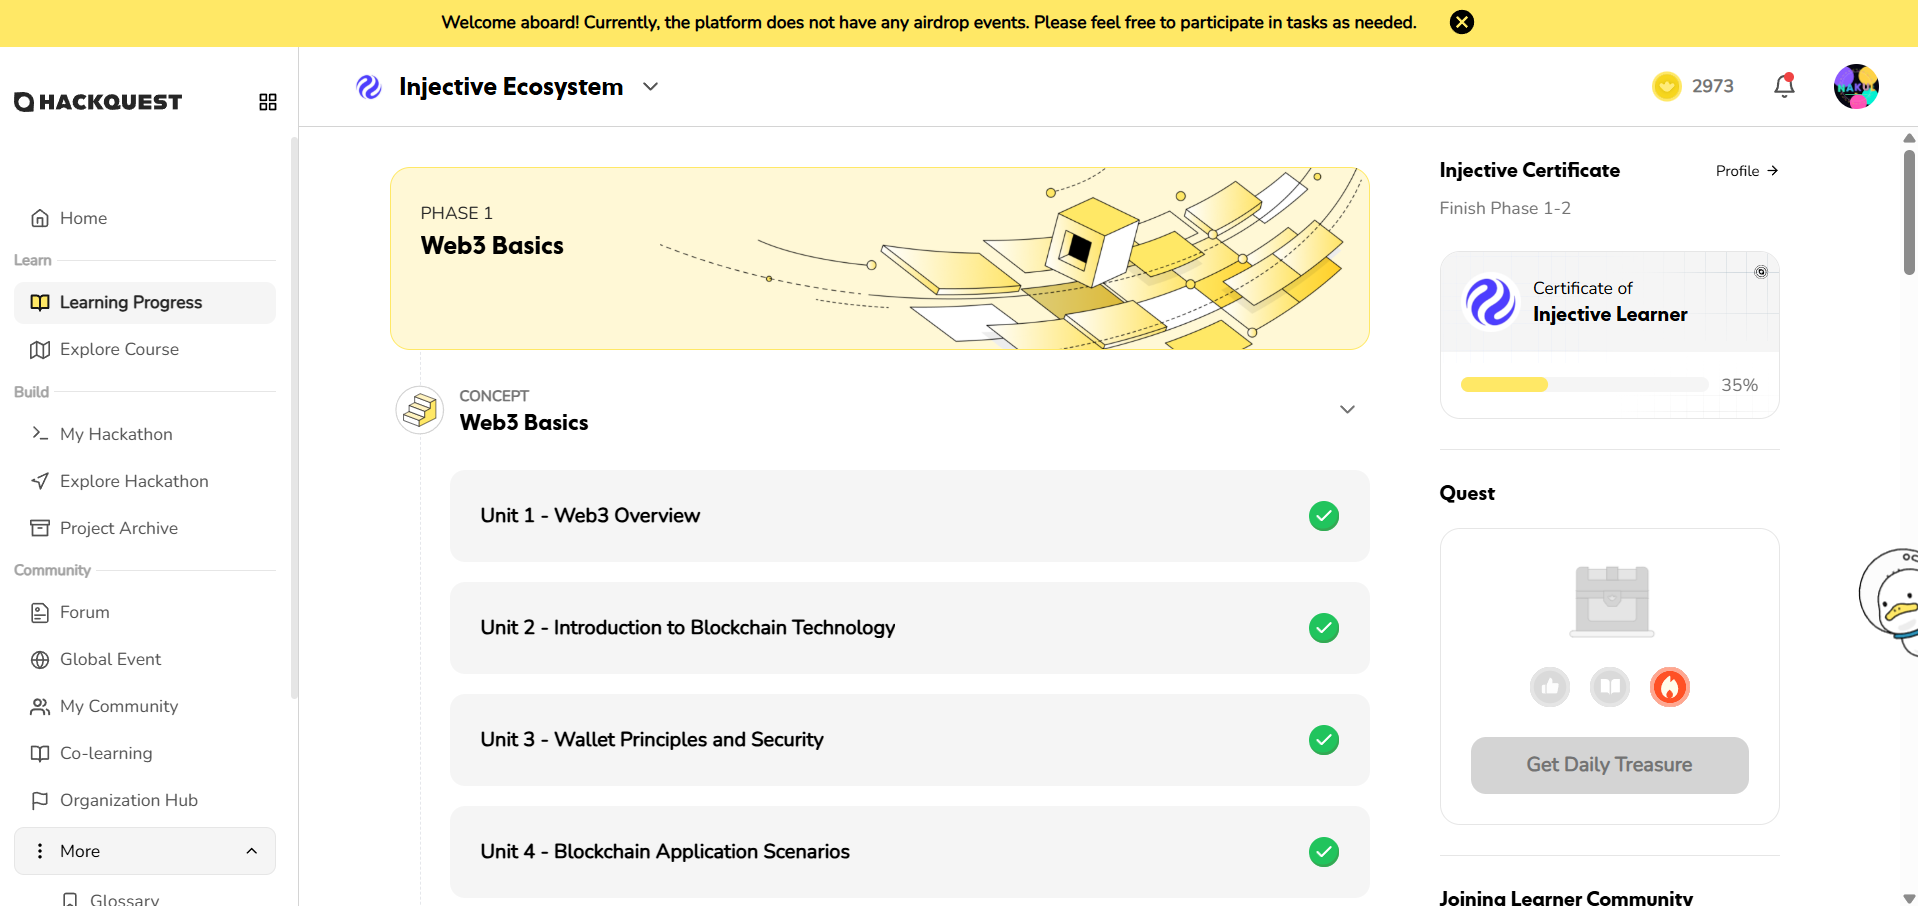
Task: Click the Injective Learner certificate logo
Action: (x=1491, y=301)
